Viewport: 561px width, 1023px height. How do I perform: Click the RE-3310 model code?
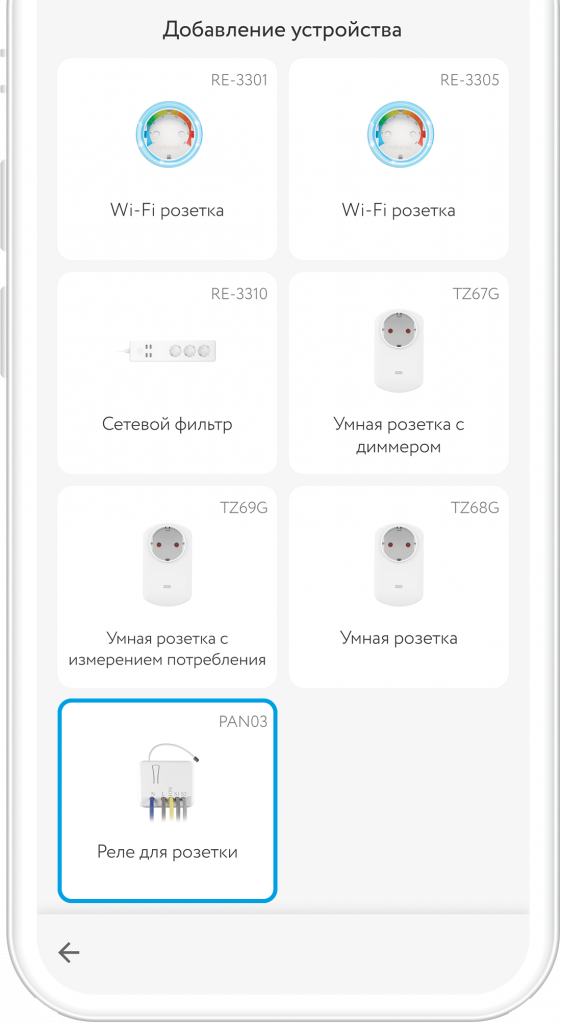pyautogui.click(x=239, y=294)
